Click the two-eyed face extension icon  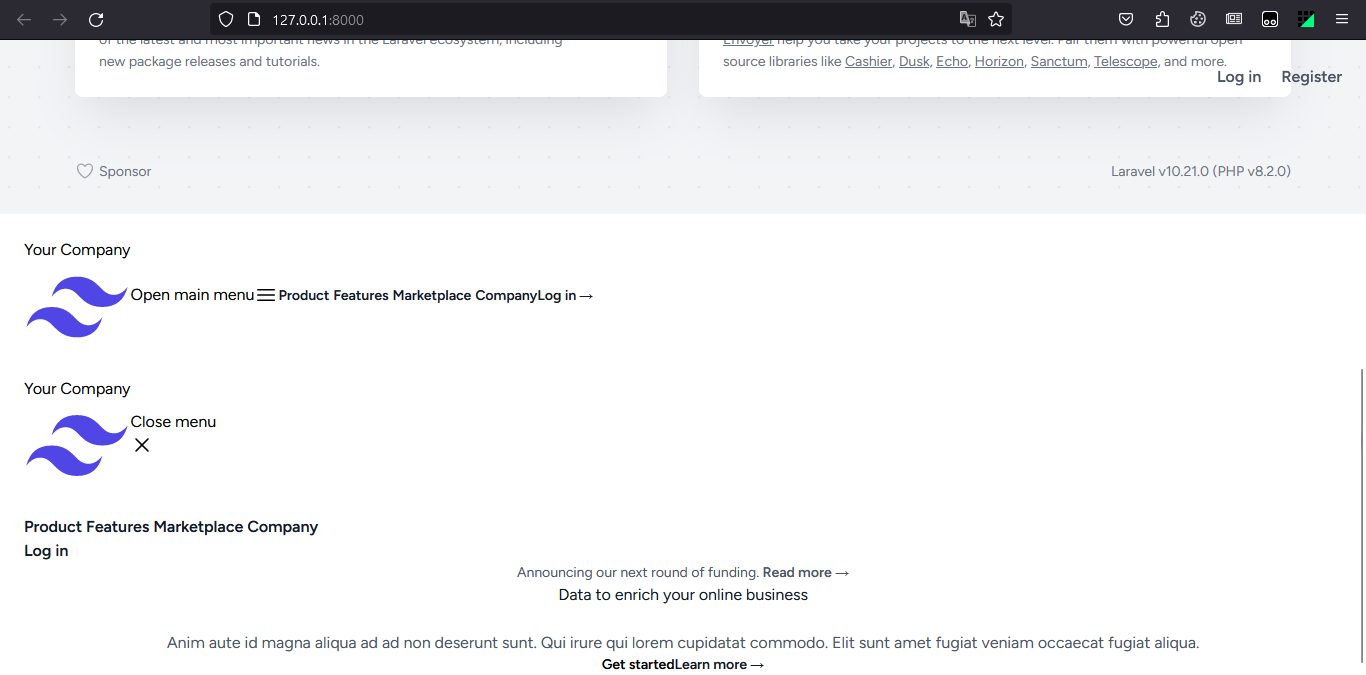(x=1270, y=19)
